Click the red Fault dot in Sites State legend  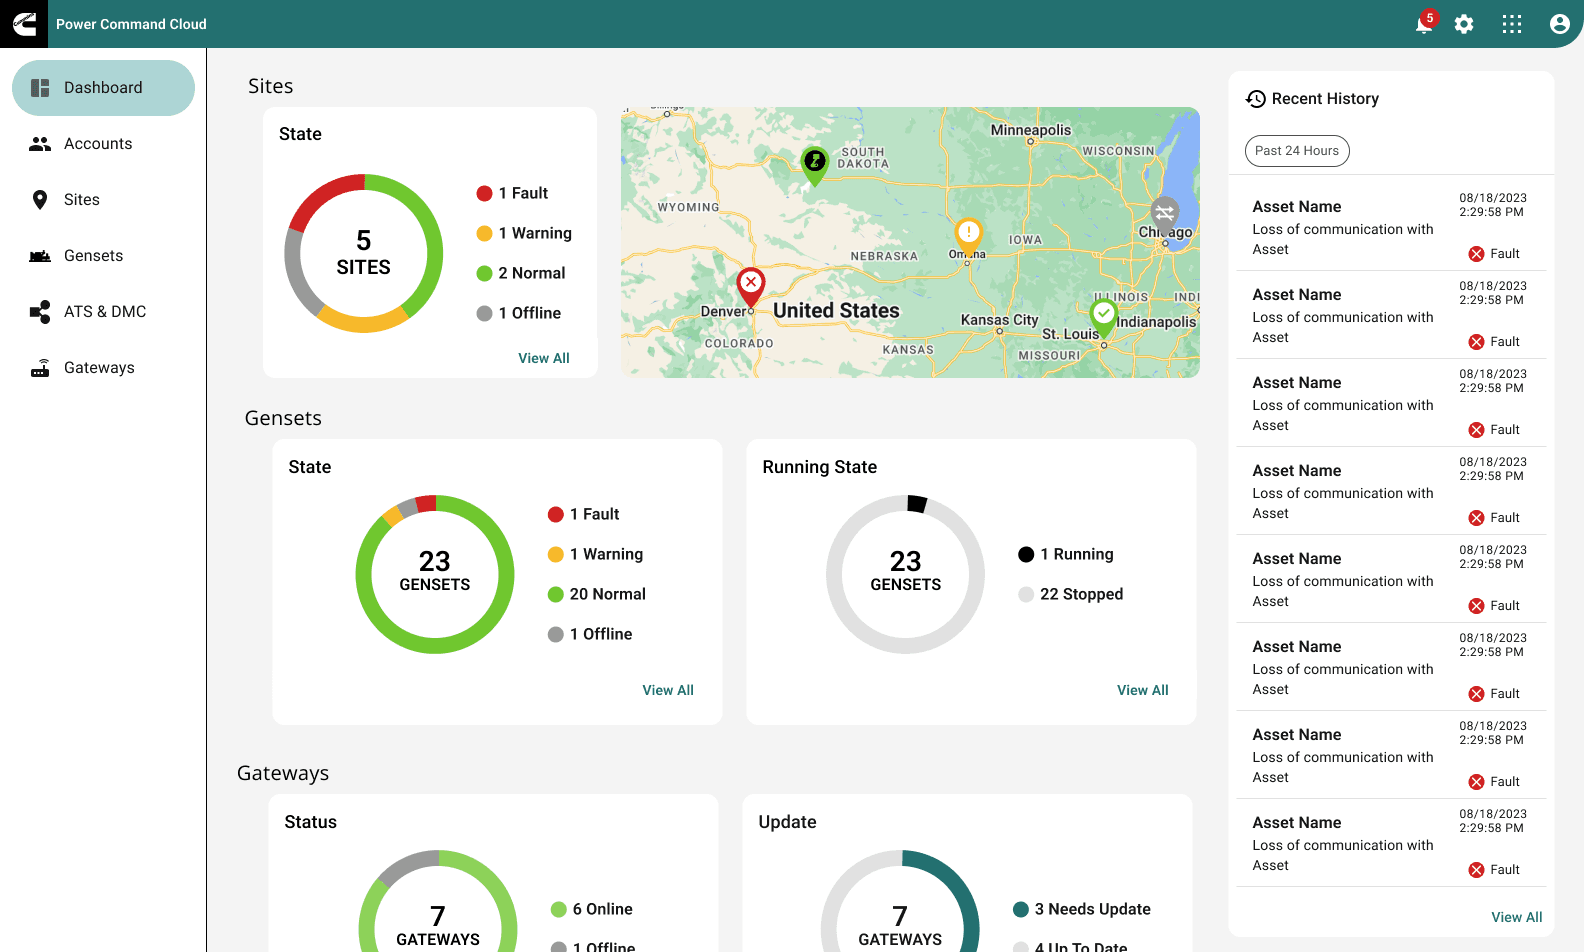[485, 194]
